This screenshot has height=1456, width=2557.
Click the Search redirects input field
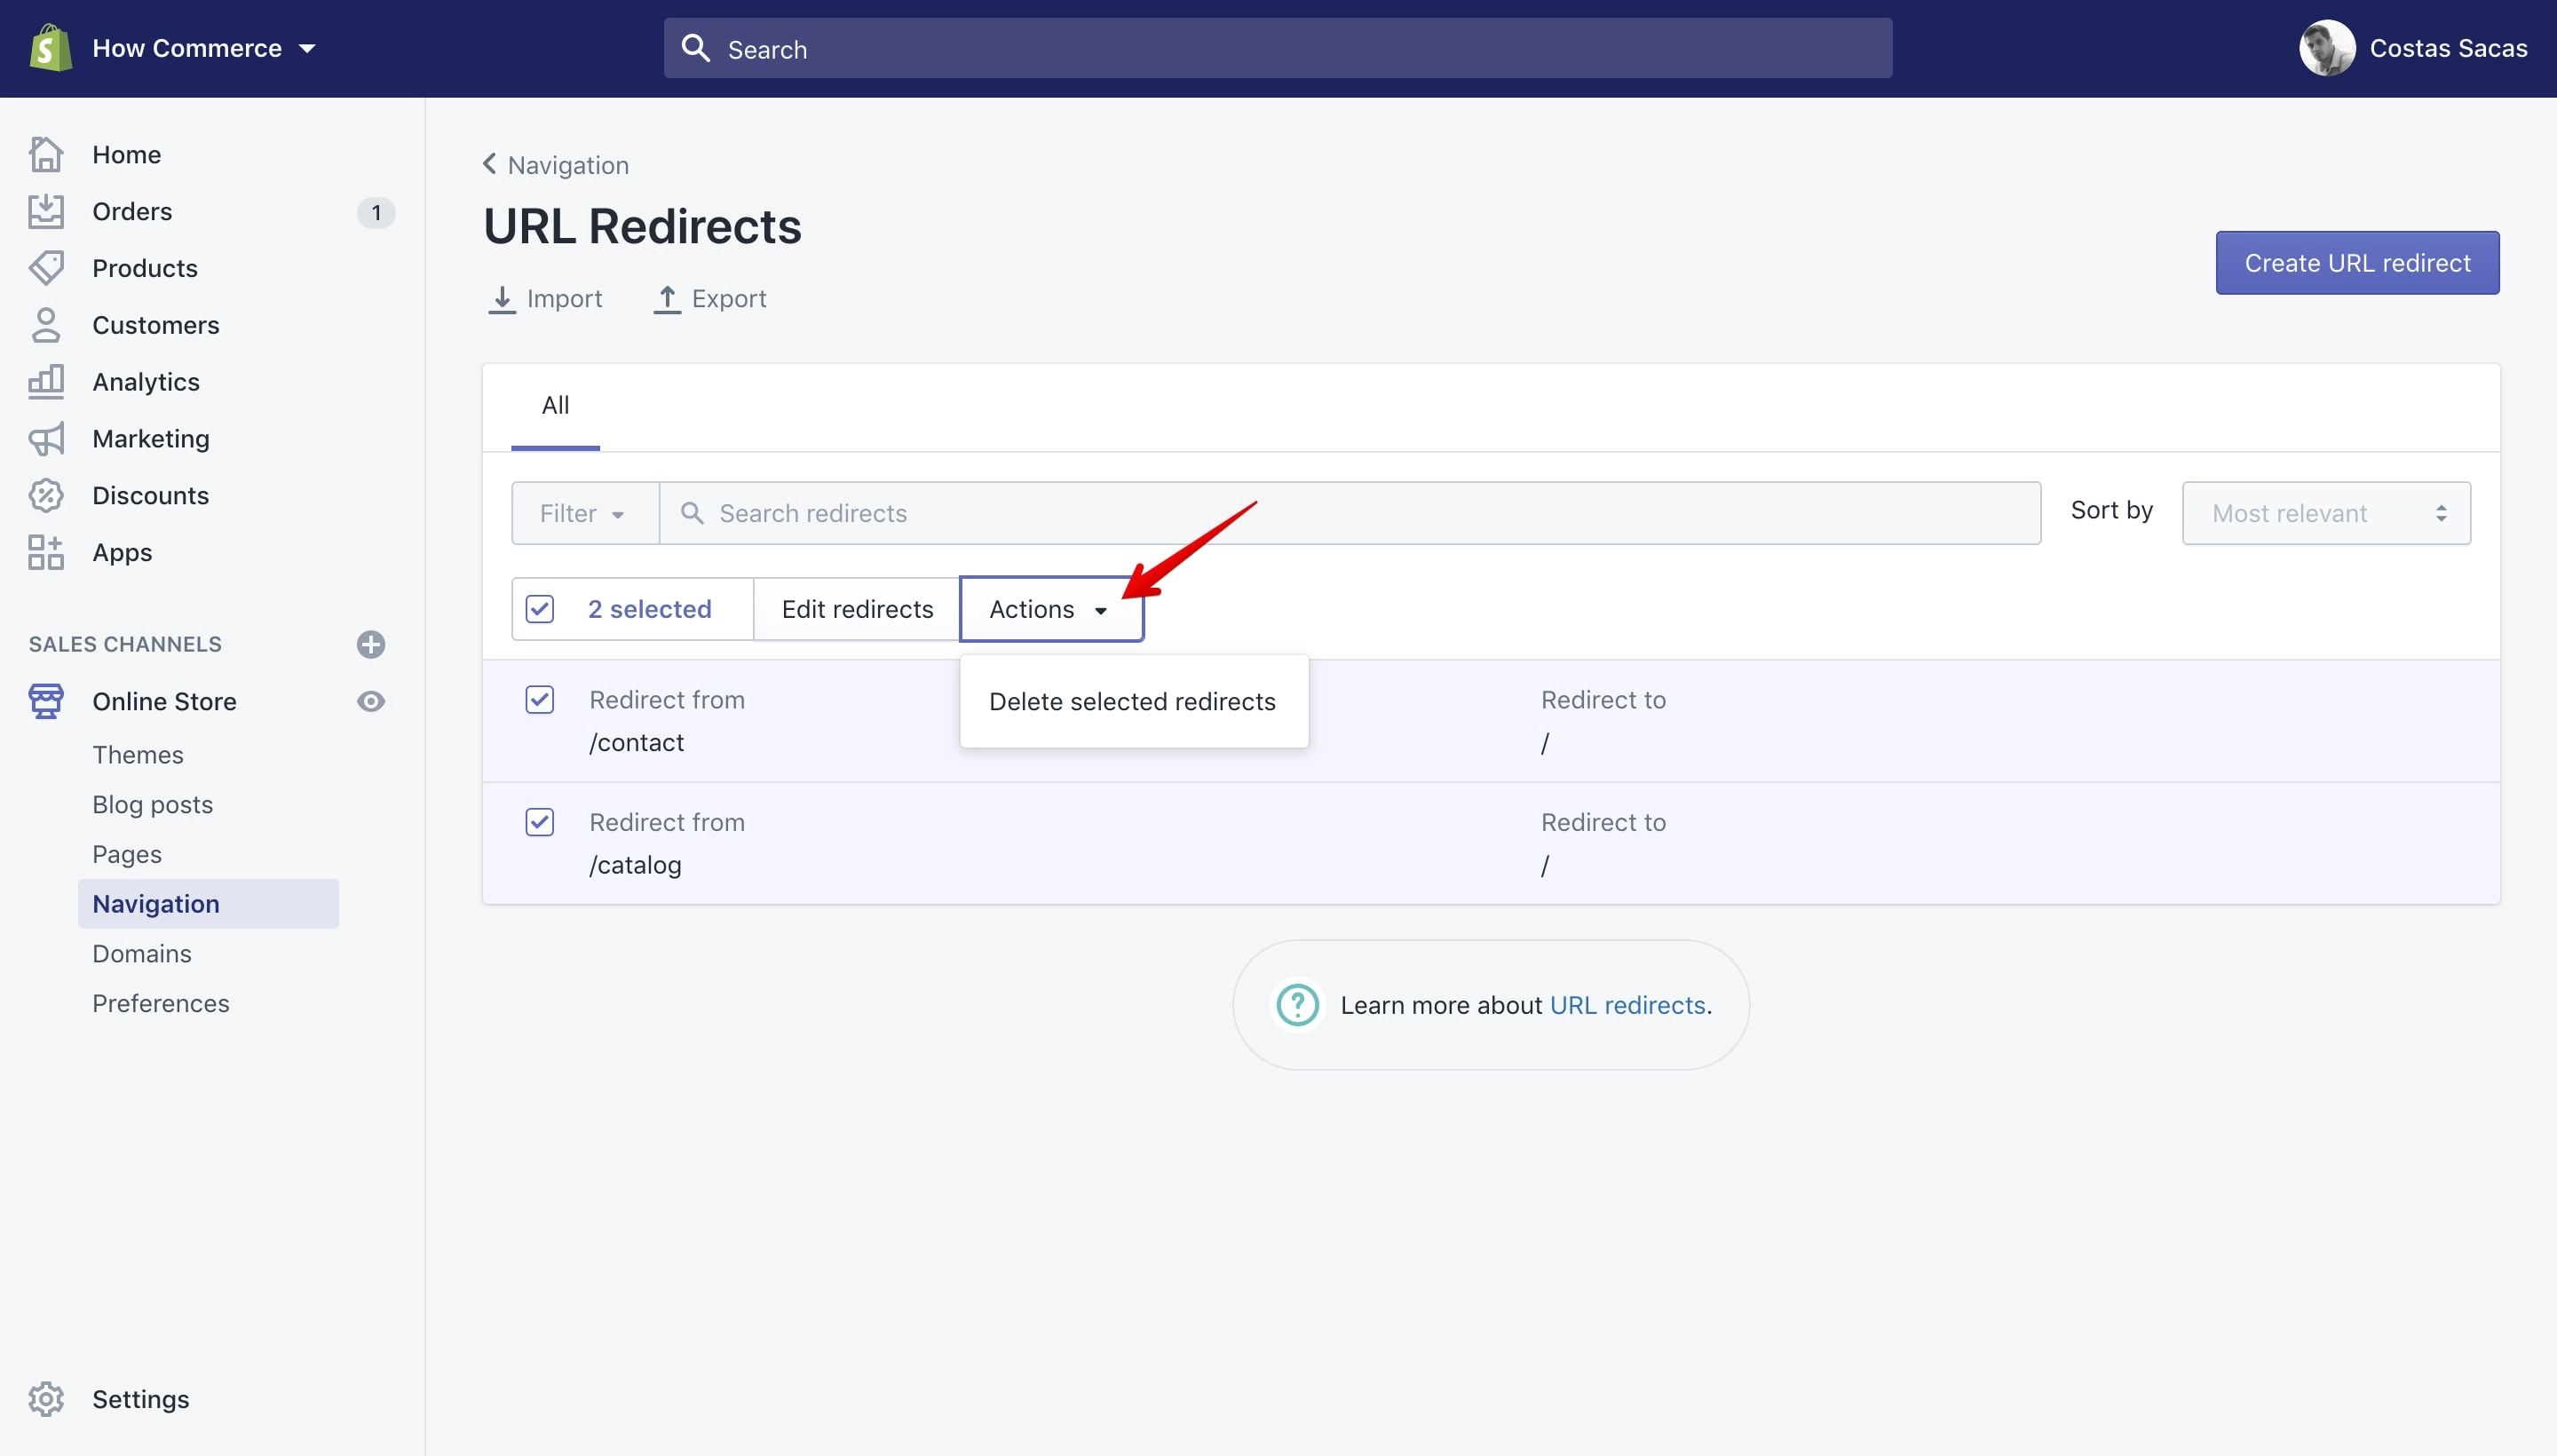1350,513
